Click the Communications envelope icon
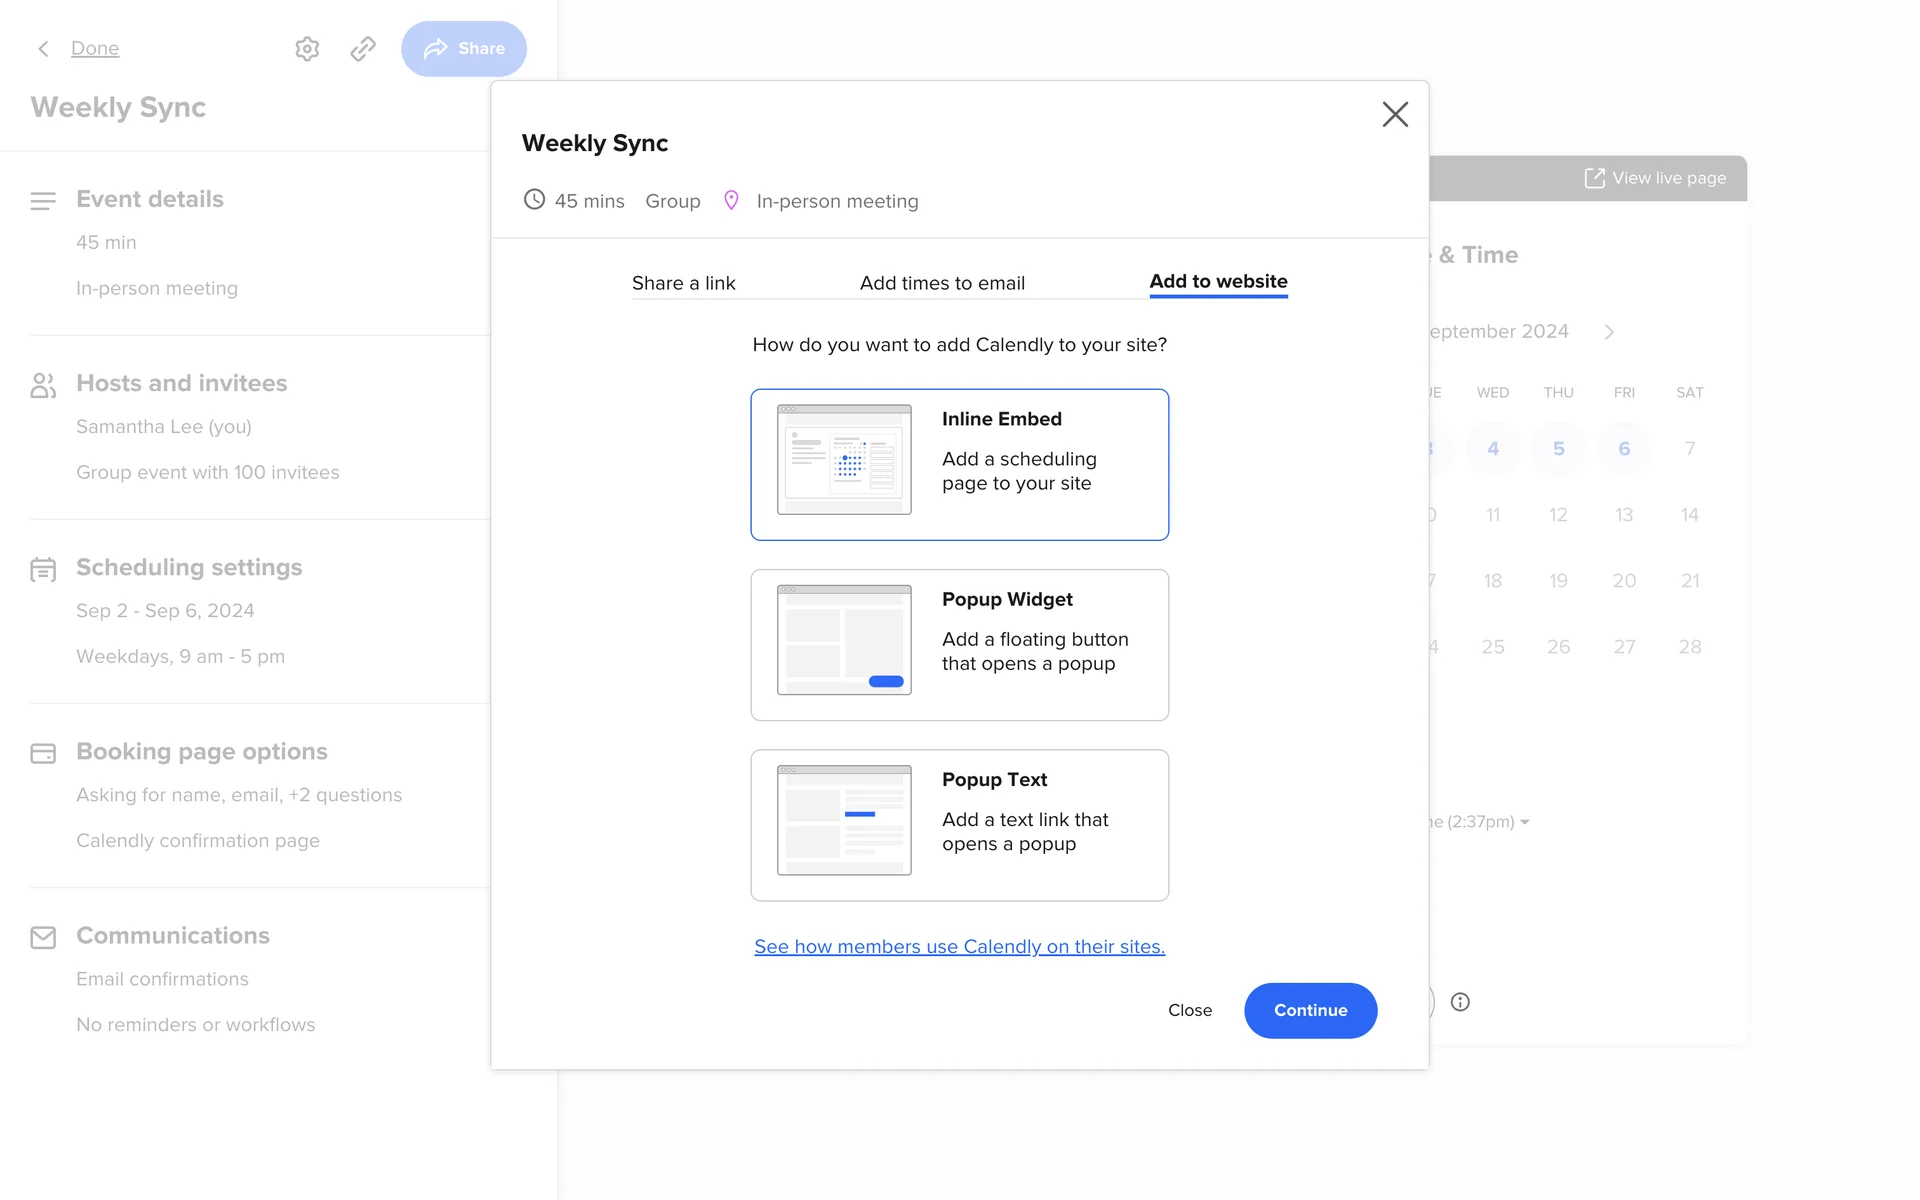 [43, 937]
